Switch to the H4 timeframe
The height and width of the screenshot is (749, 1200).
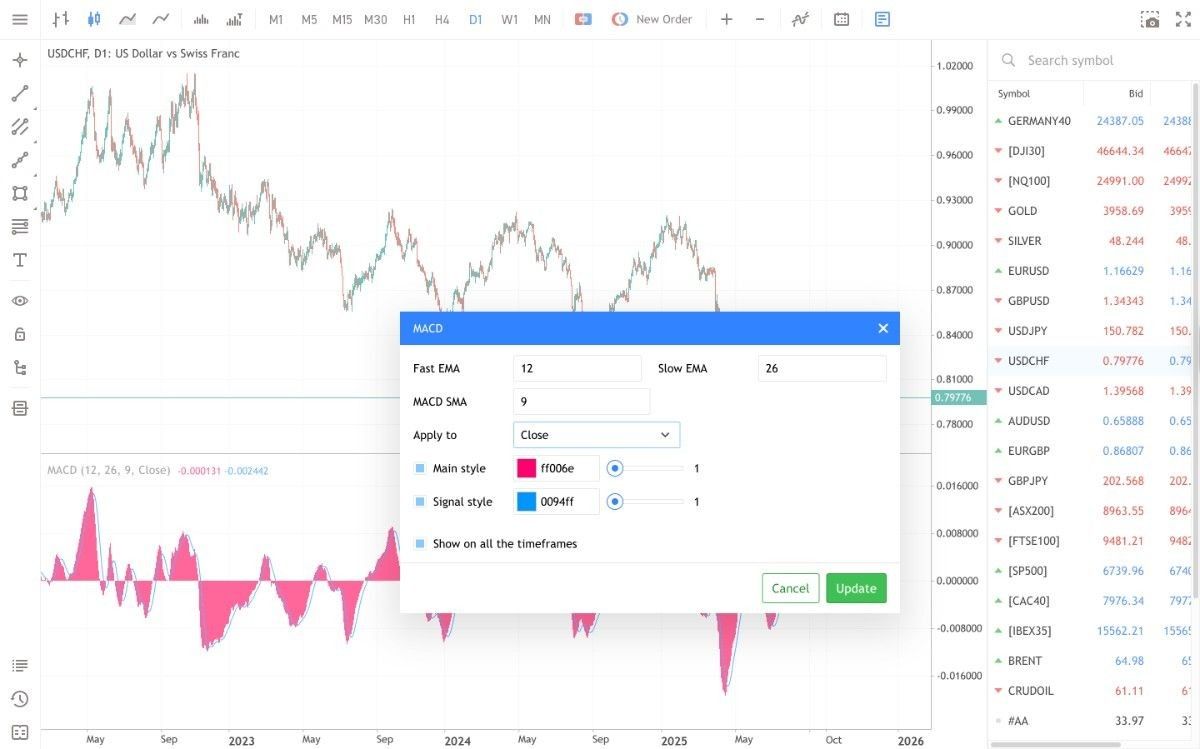coord(442,19)
